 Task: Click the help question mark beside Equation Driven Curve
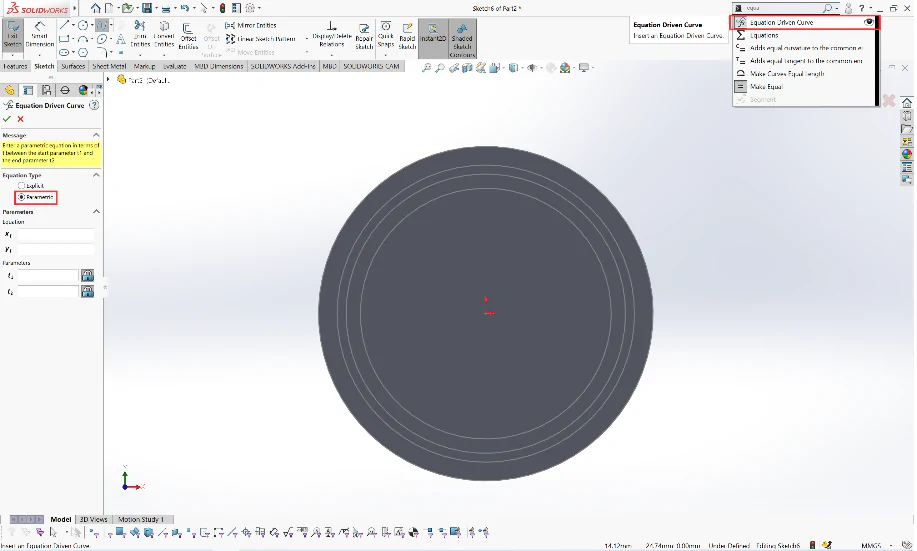tap(94, 105)
